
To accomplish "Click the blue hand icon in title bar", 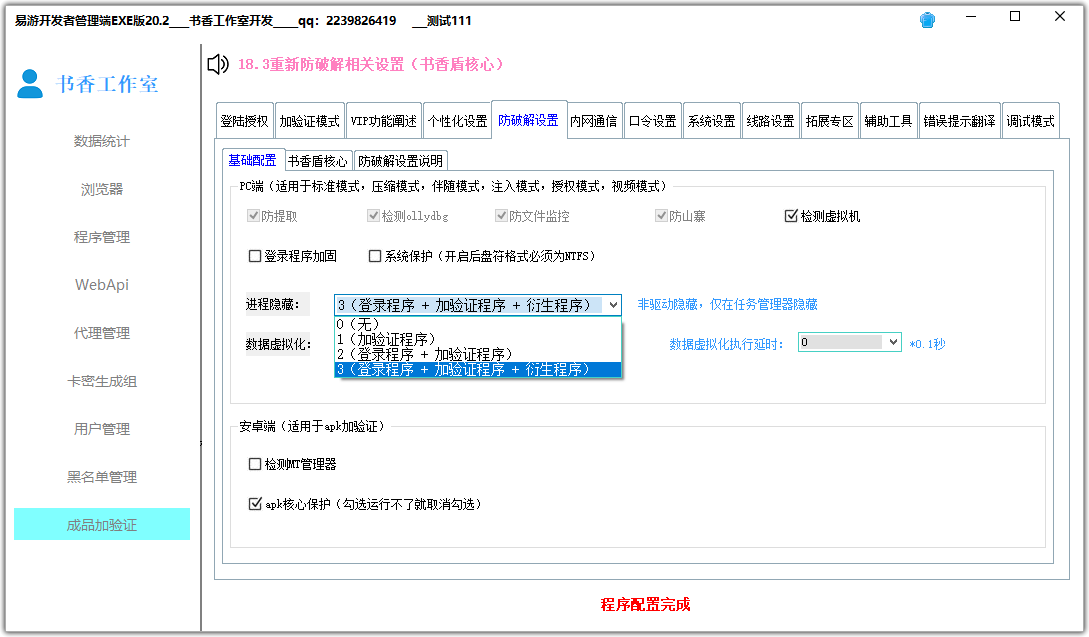I will tap(927, 18).
